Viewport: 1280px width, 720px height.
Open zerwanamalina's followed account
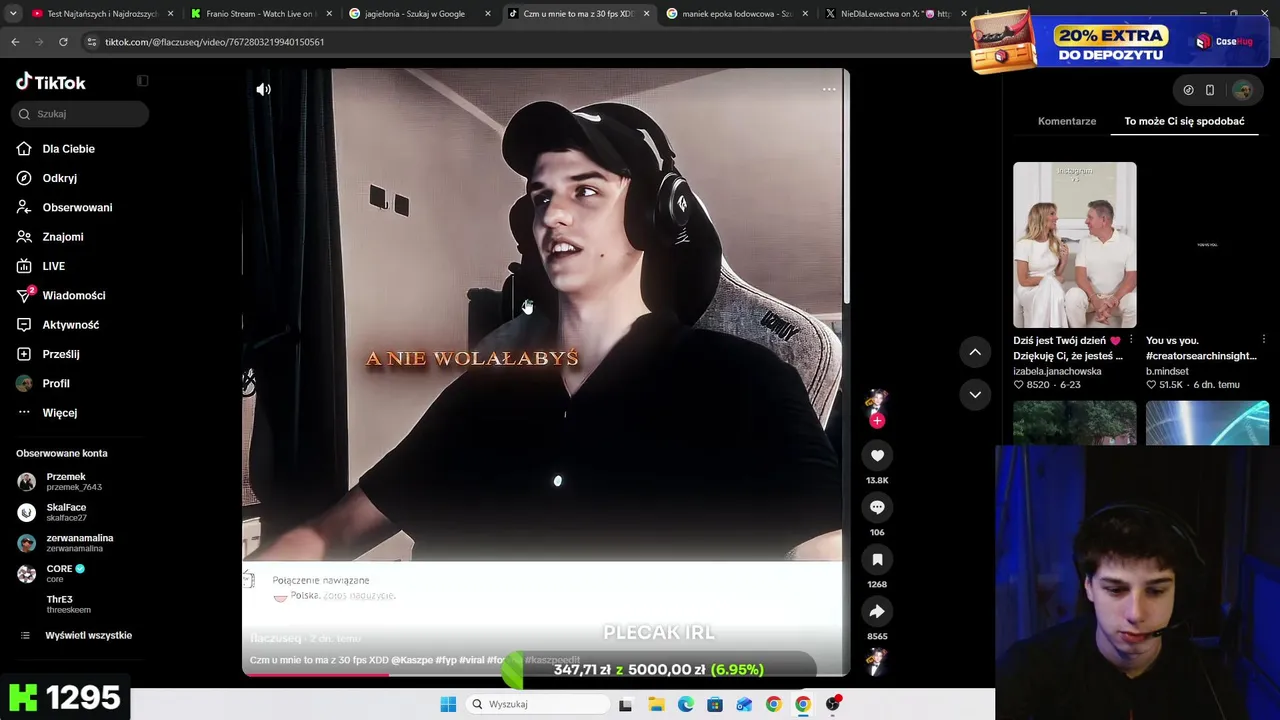pyautogui.click(x=79, y=543)
